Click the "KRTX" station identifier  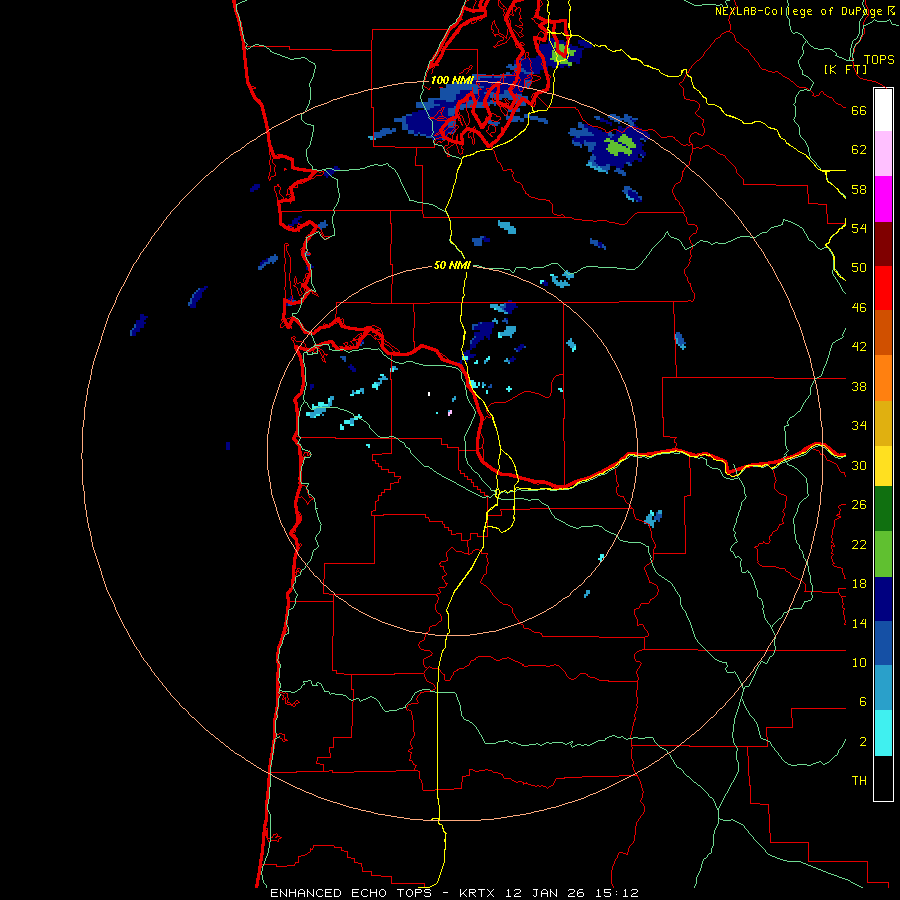(x=479, y=893)
